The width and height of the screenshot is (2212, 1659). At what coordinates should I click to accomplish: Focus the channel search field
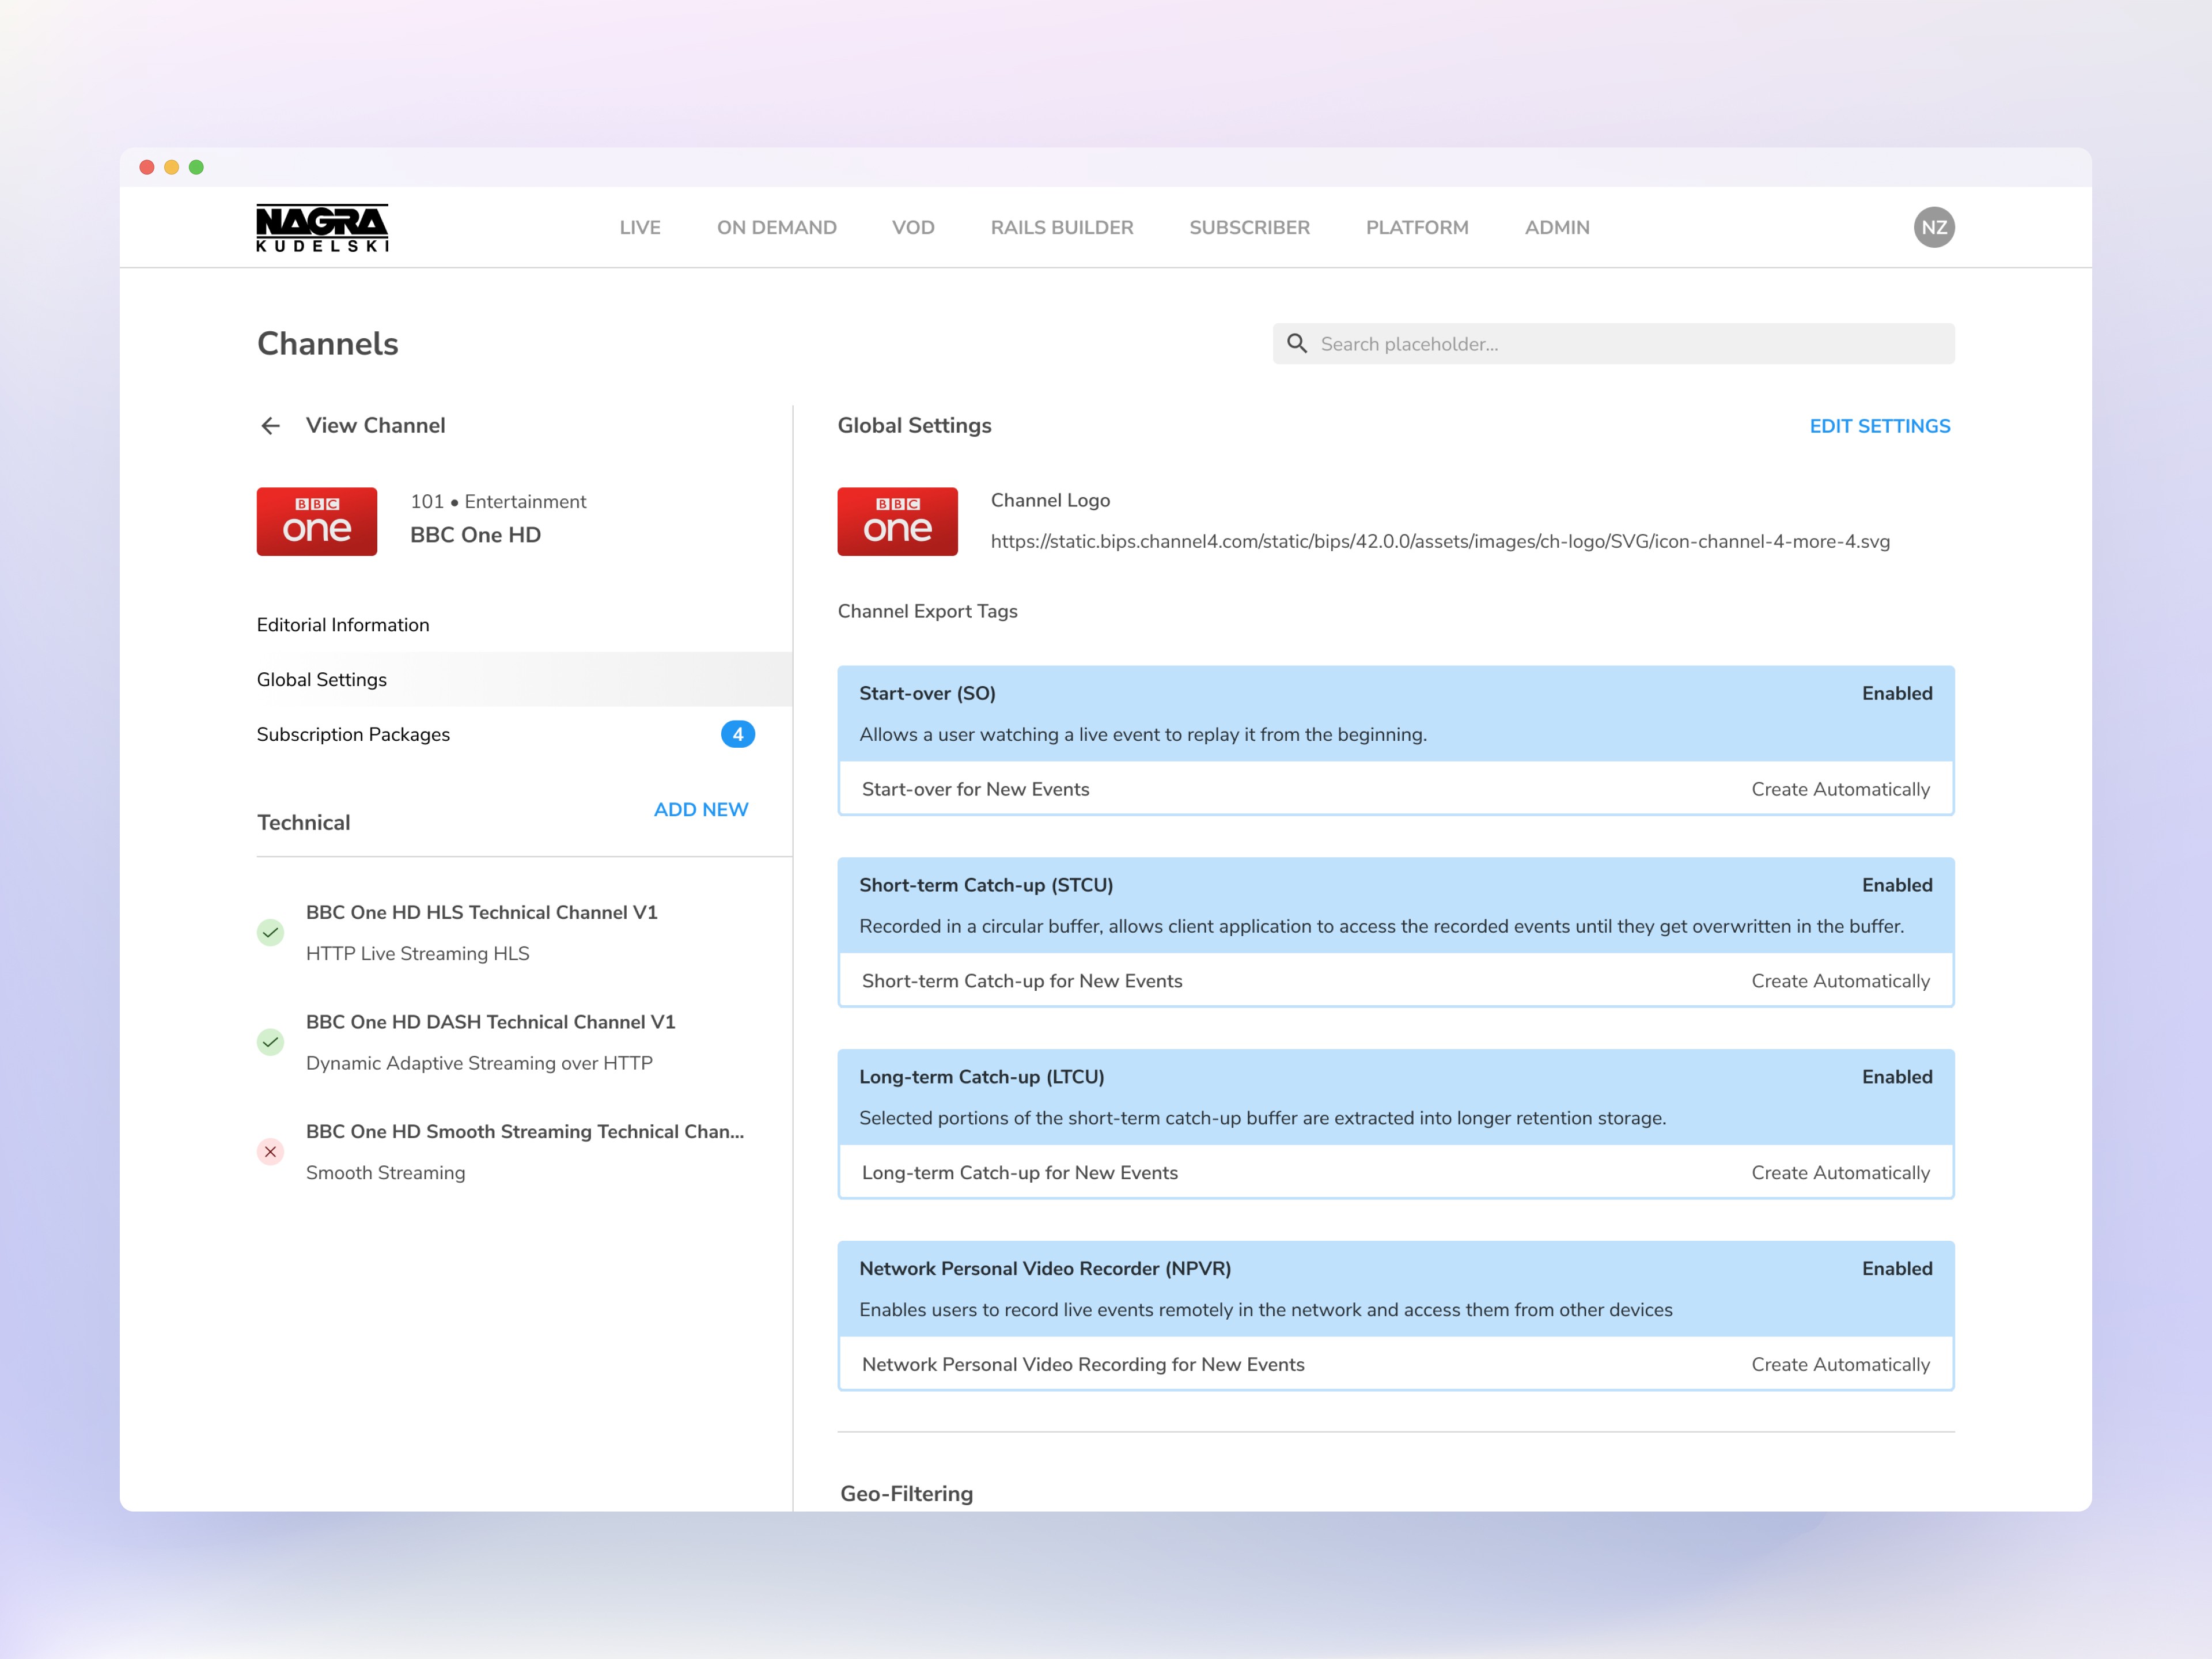tap(1630, 344)
